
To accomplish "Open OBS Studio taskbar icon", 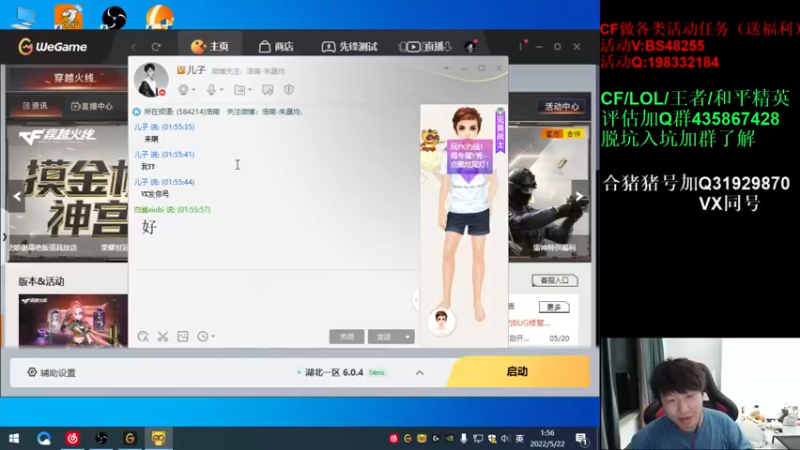I will coord(101,438).
